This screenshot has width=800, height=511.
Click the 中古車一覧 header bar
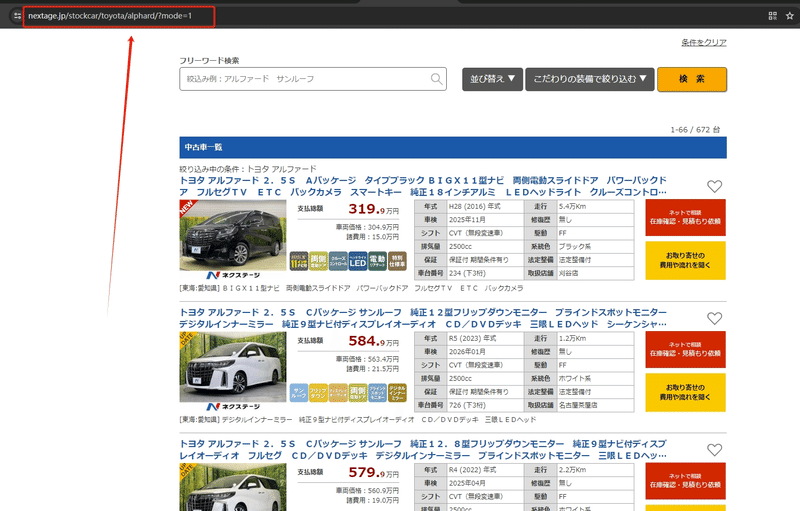(453, 147)
